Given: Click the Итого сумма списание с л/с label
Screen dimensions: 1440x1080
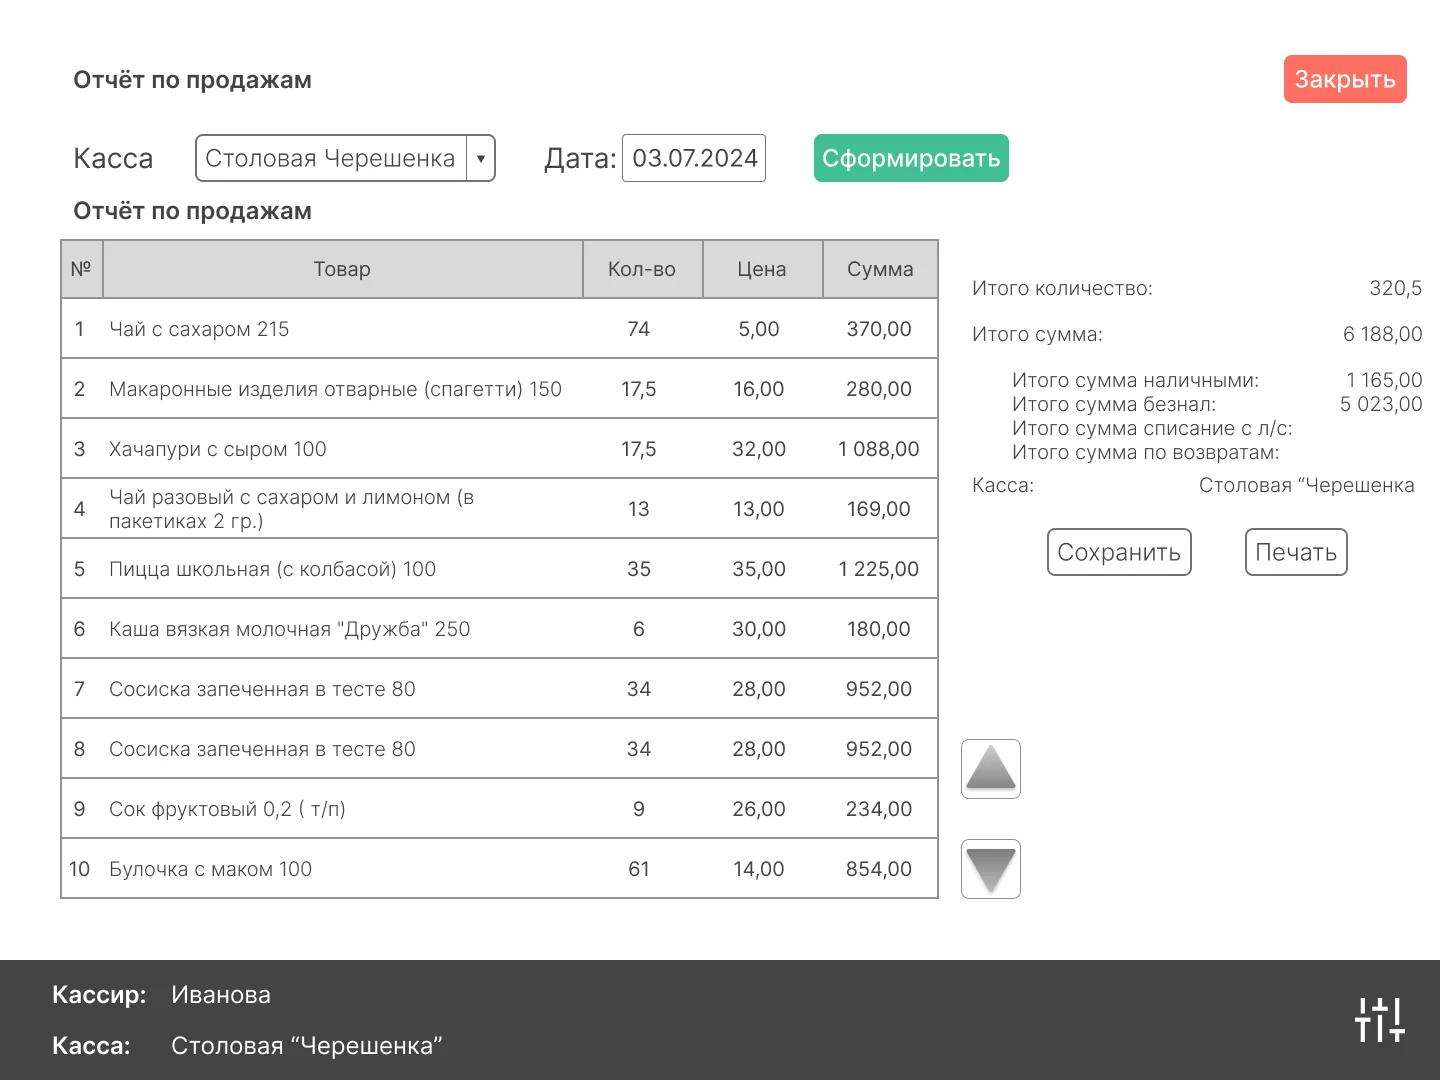Looking at the screenshot, I should [1152, 428].
